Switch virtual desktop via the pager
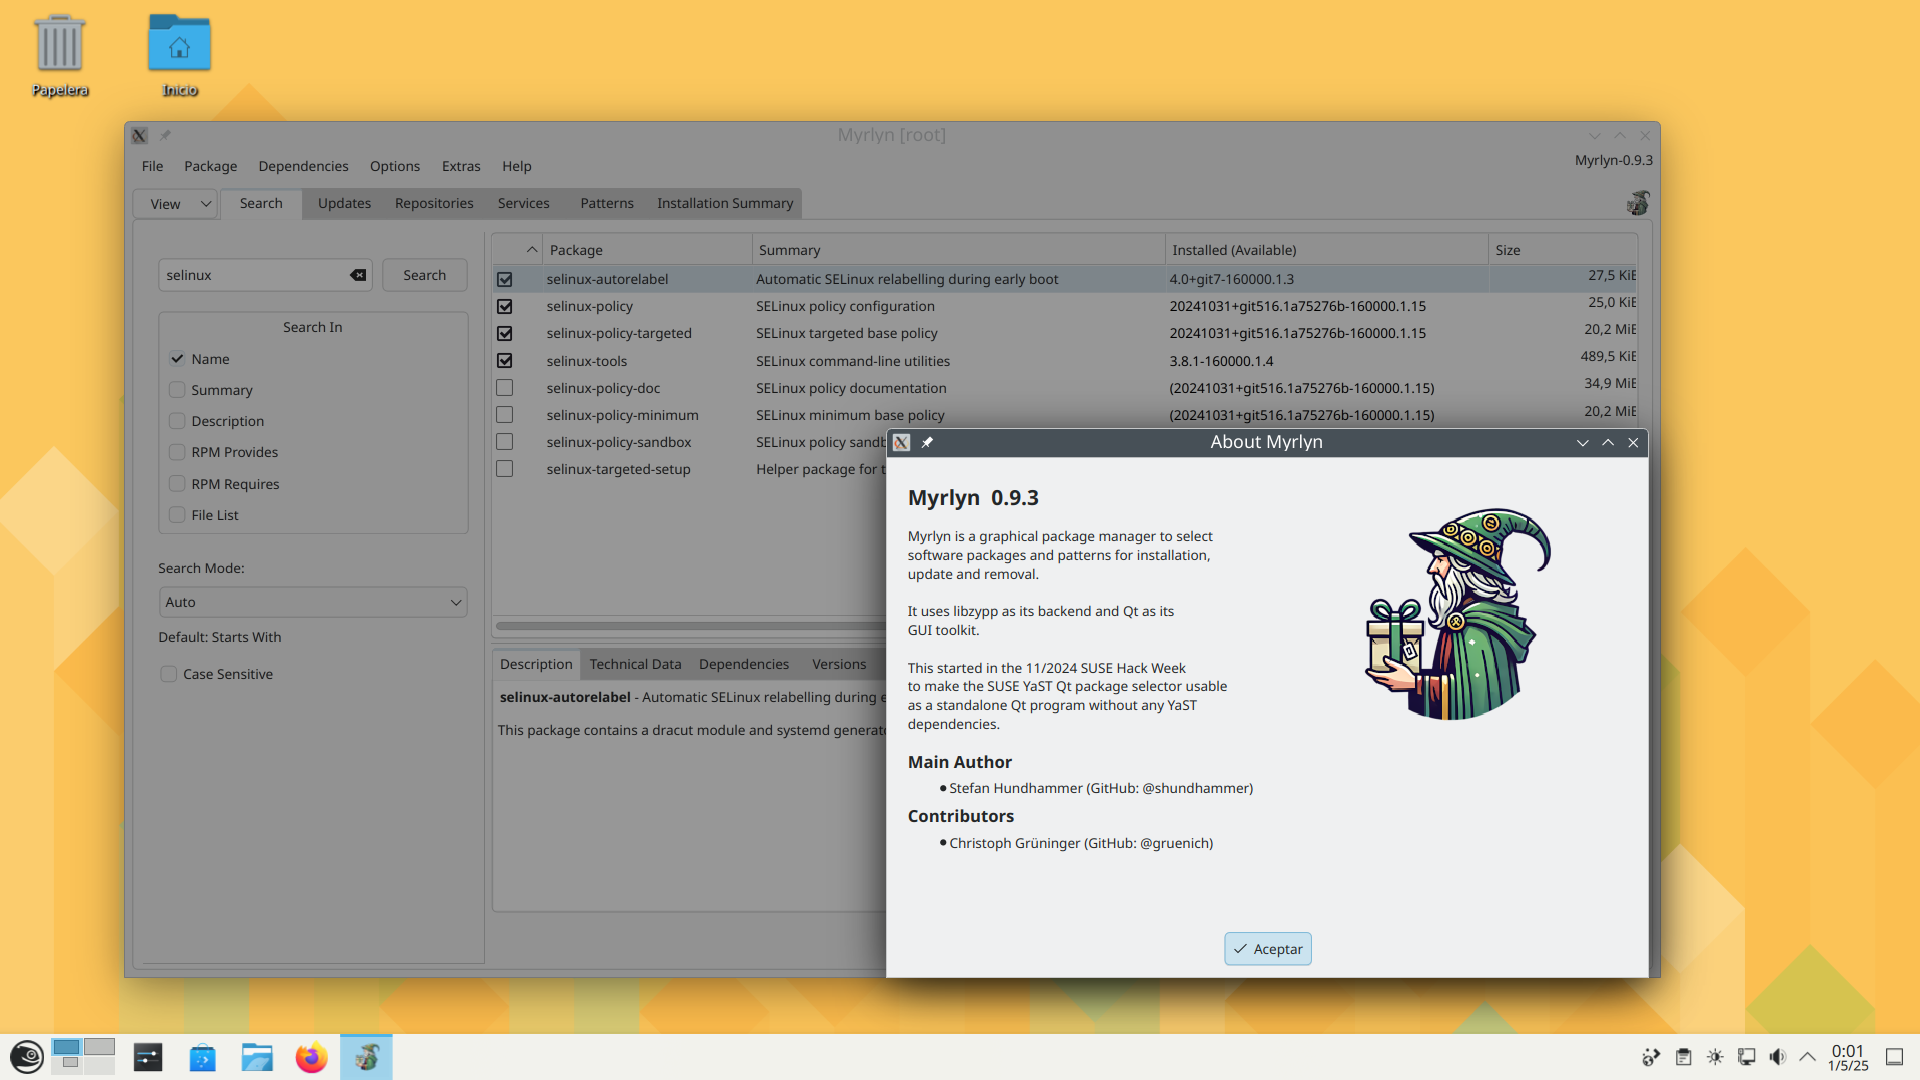 84,1056
